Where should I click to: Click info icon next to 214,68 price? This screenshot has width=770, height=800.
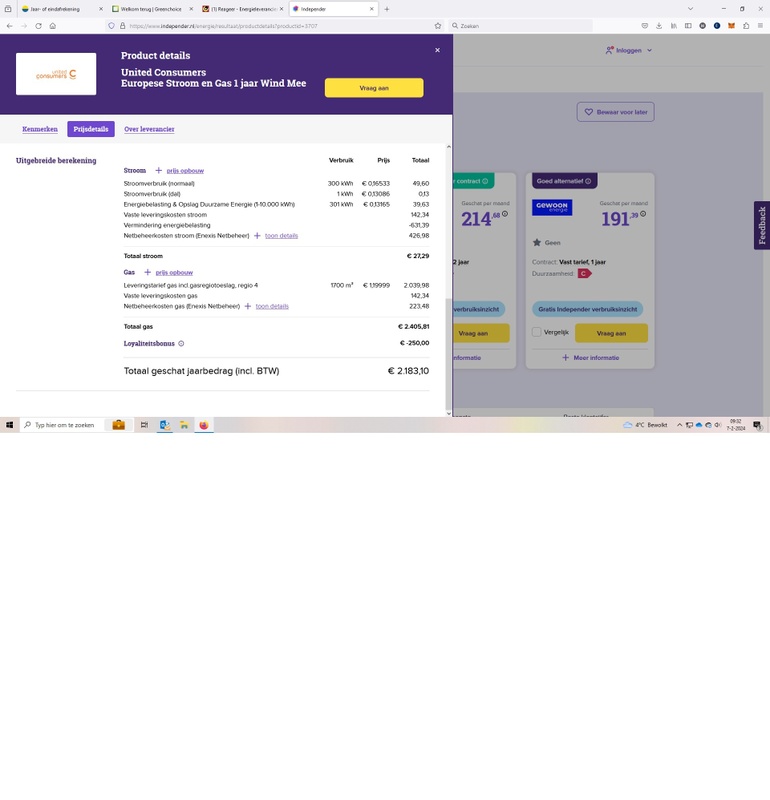505,214
